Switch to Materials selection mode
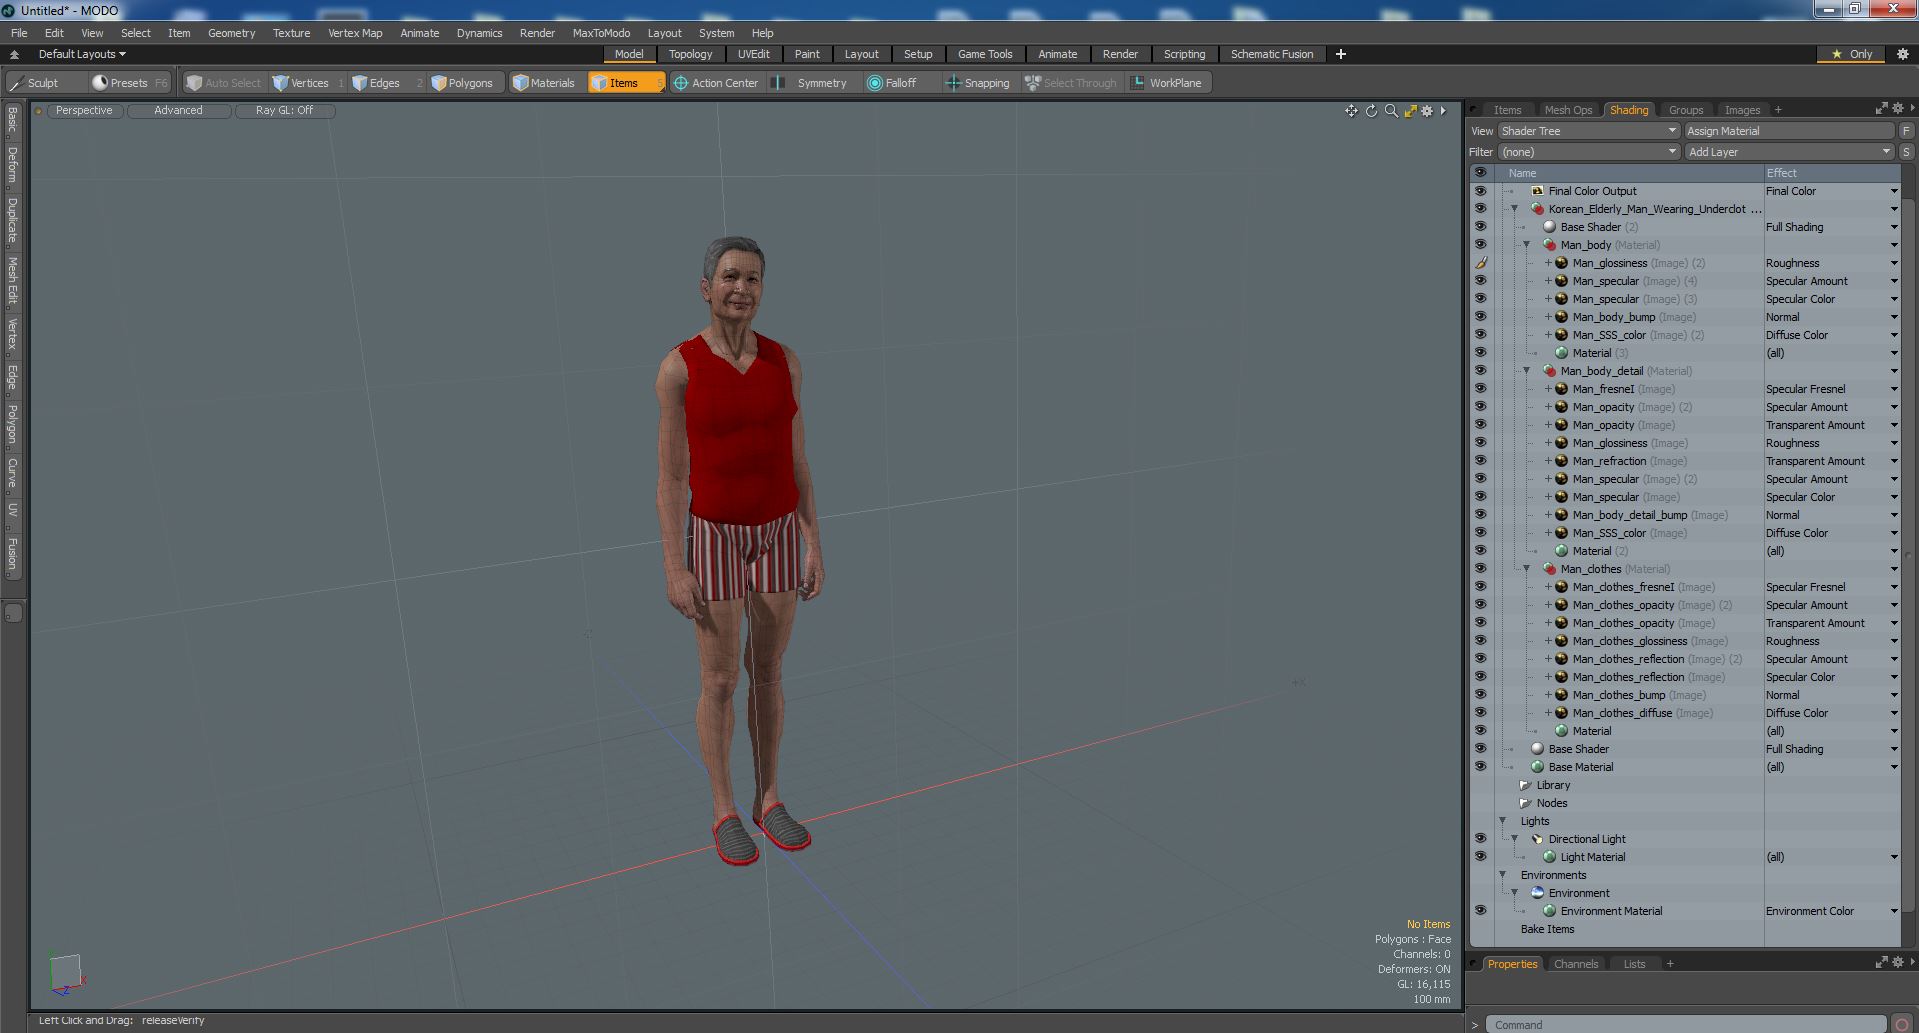Image resolution: width=1919 pixels, height=1033 pixels. (x=544, y=83)
